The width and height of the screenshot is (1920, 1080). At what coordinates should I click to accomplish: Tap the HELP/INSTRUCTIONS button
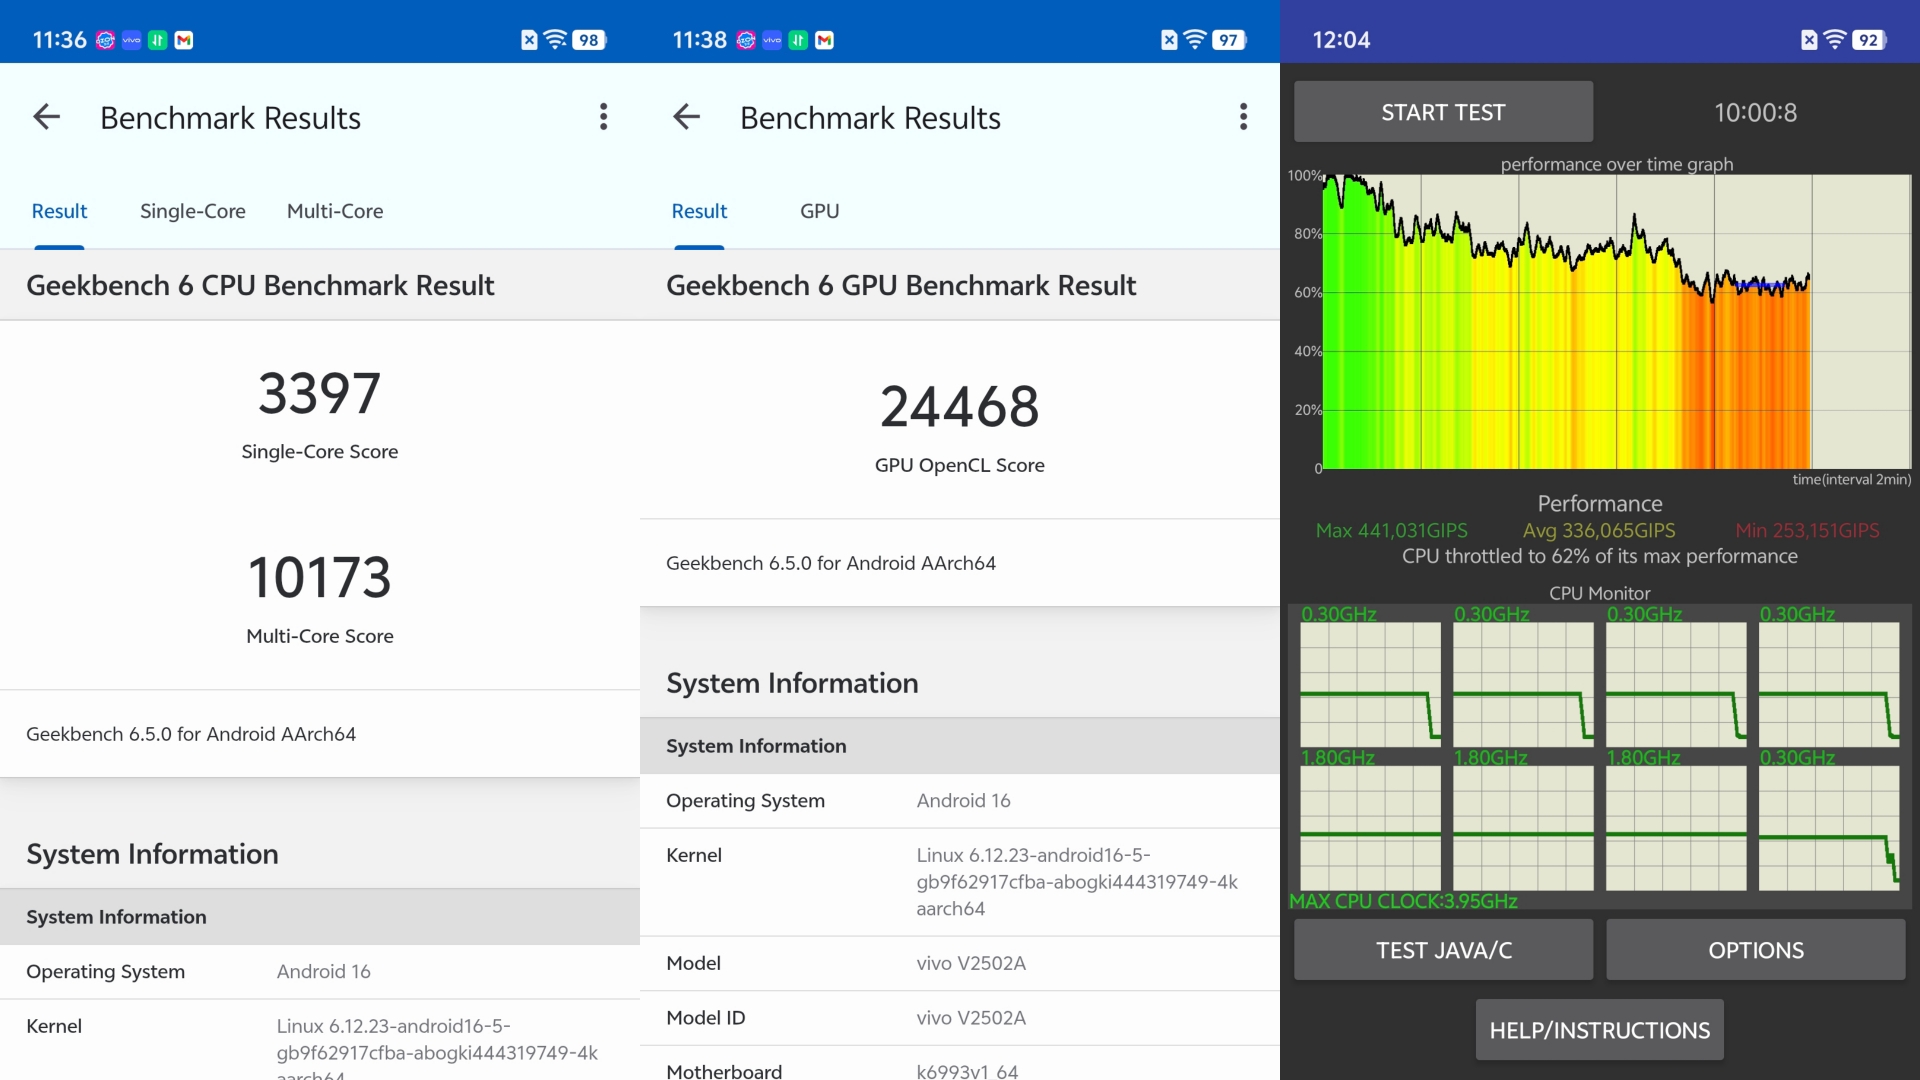pos(1599,1030)
